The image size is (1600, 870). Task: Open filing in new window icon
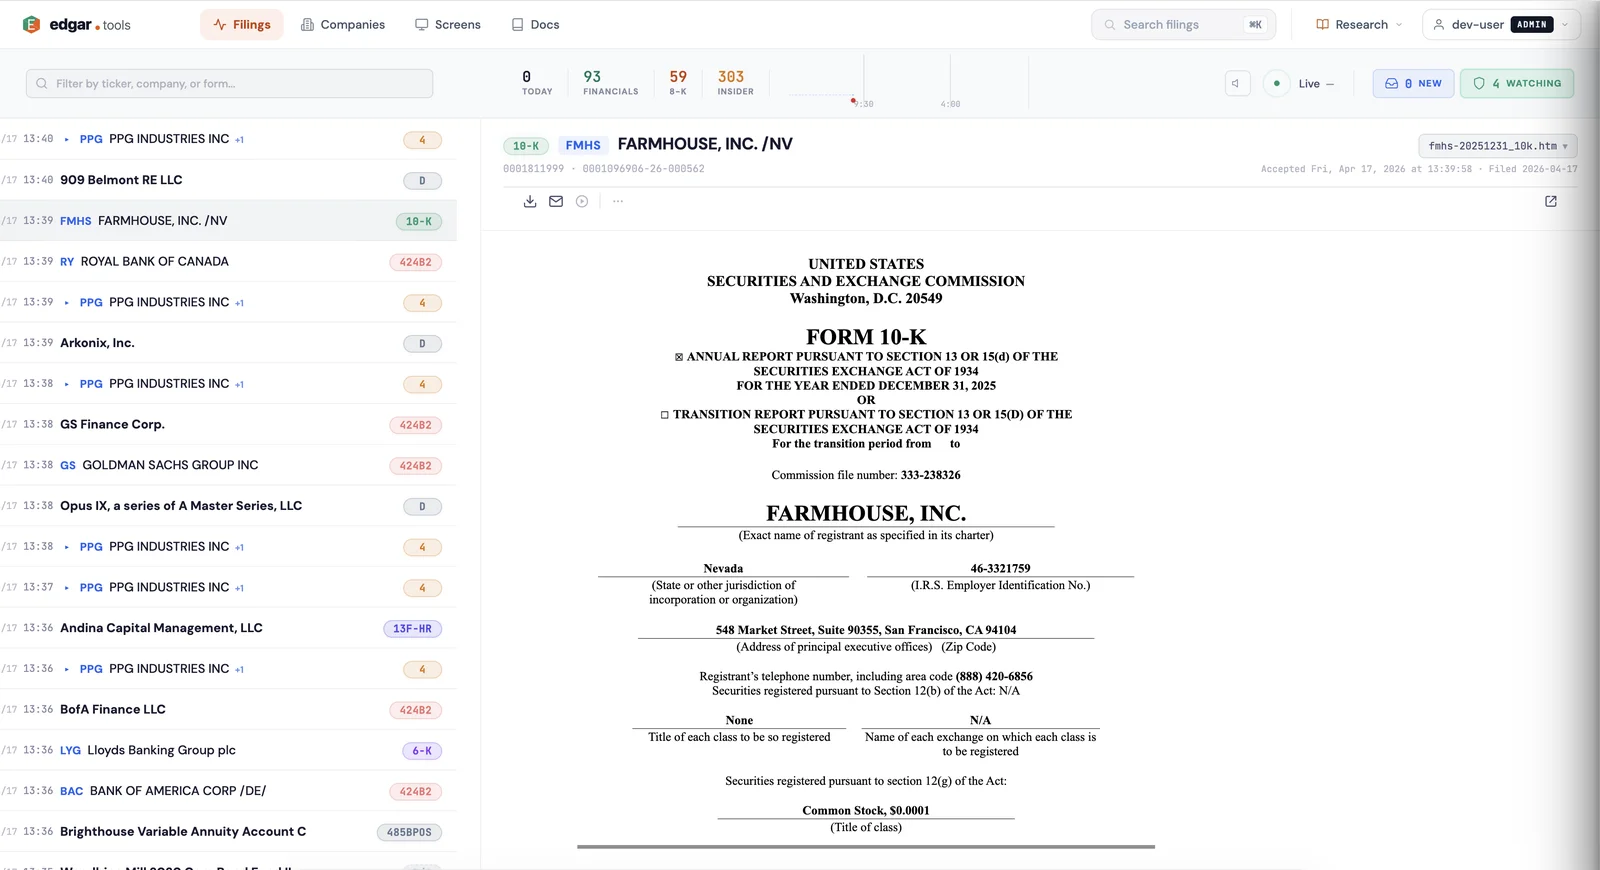pyautogui.click(x=1551, y=201)
